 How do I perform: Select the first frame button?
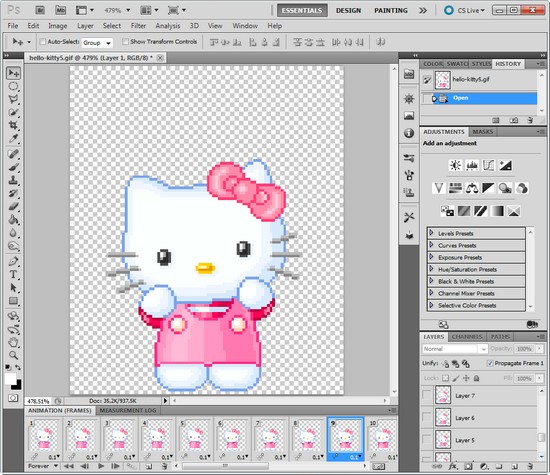coord(69,466)
